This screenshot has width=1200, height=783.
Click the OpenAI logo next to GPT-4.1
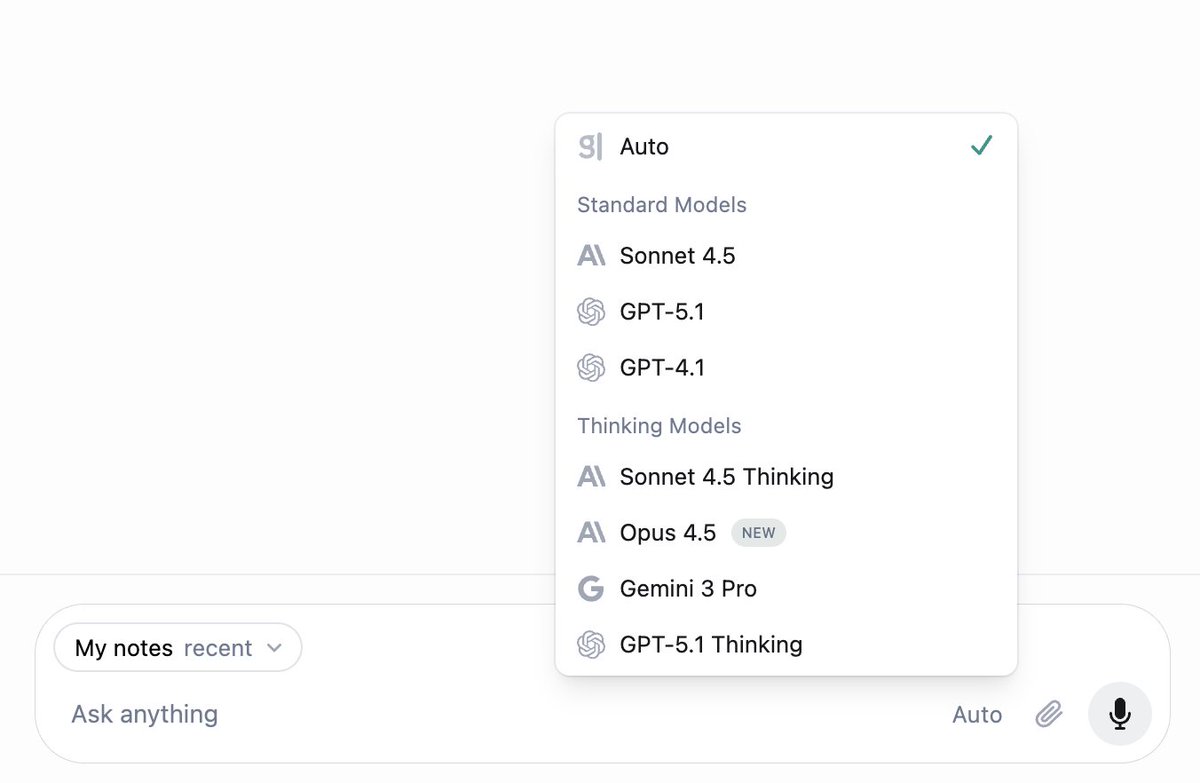(591, 368)
